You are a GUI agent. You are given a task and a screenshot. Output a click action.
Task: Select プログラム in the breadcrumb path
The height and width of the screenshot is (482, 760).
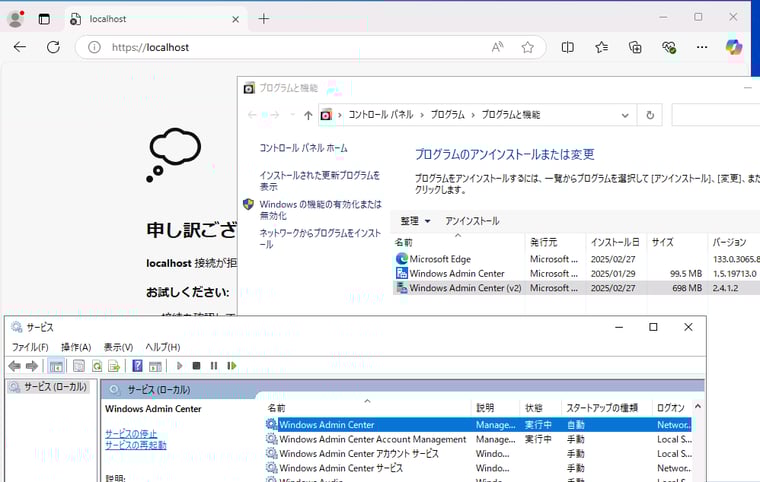[447, 115]
